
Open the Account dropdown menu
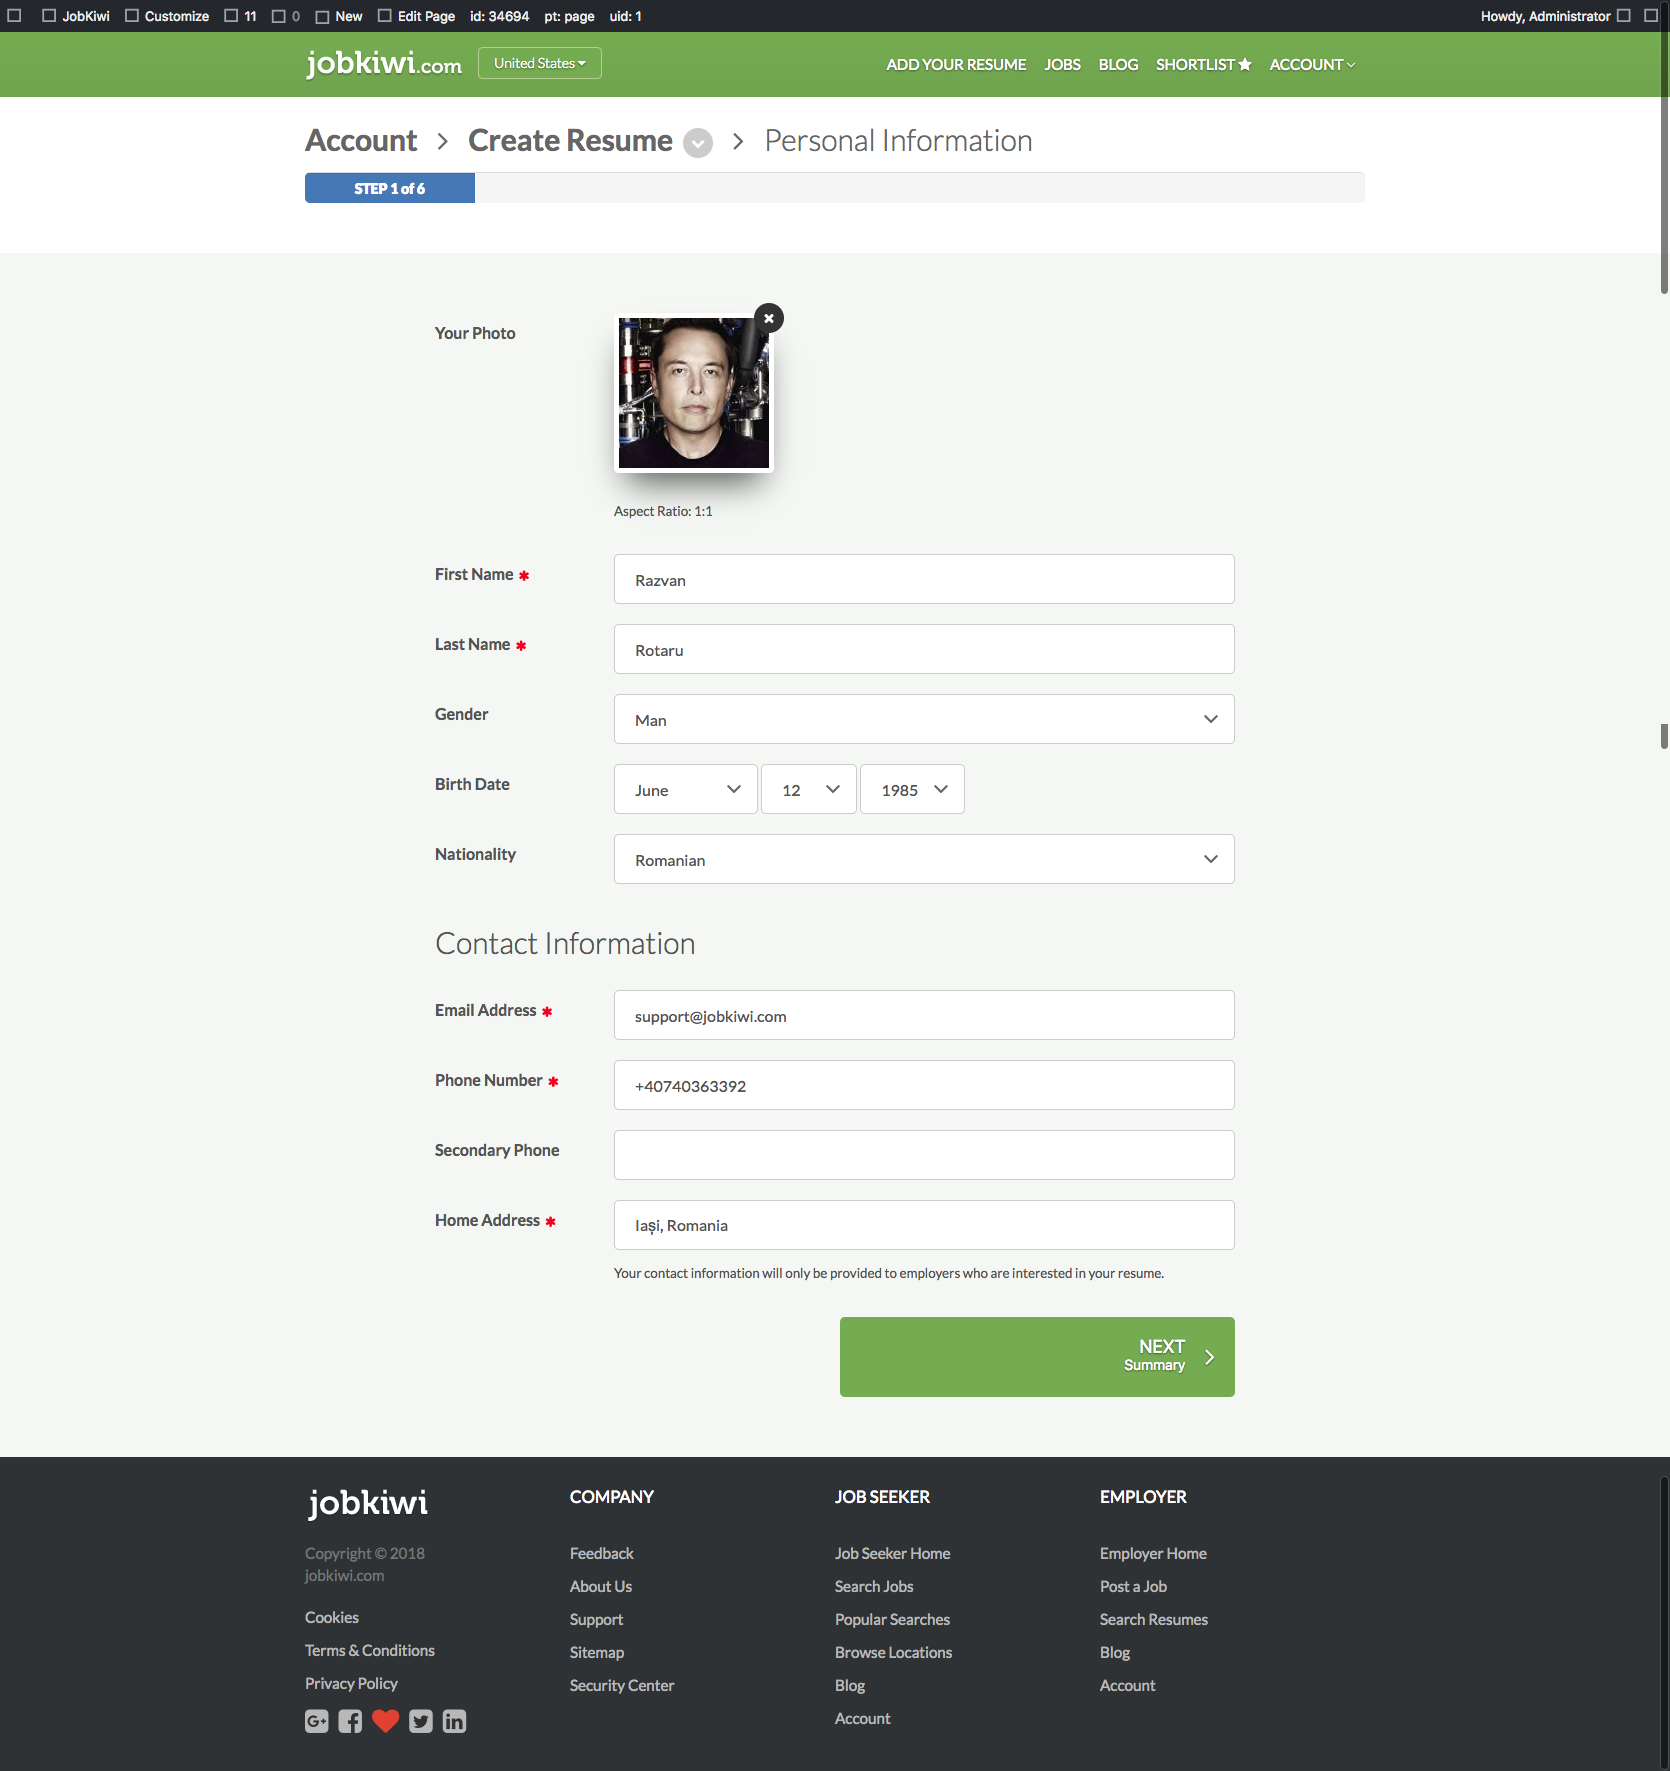click(1312, 64)
